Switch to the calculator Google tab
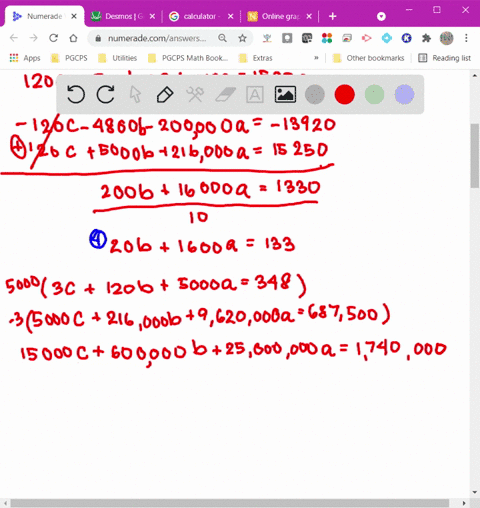 click(201, 16)
